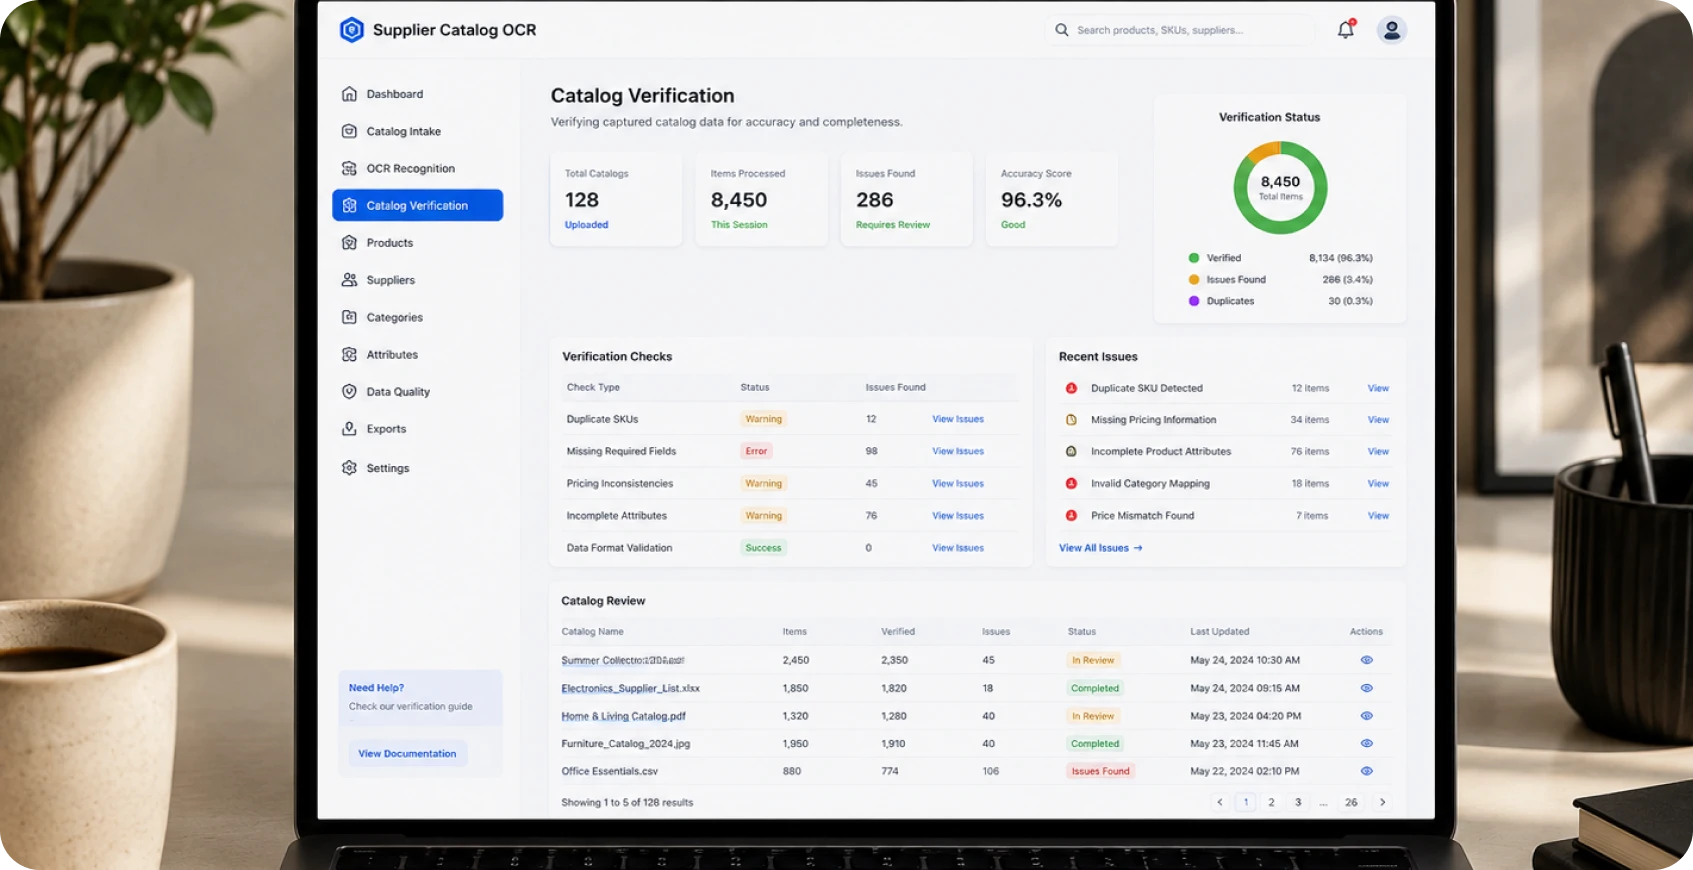
Task: Click View for Duplicate SKU Detected
Action: tap(1378, 388)
